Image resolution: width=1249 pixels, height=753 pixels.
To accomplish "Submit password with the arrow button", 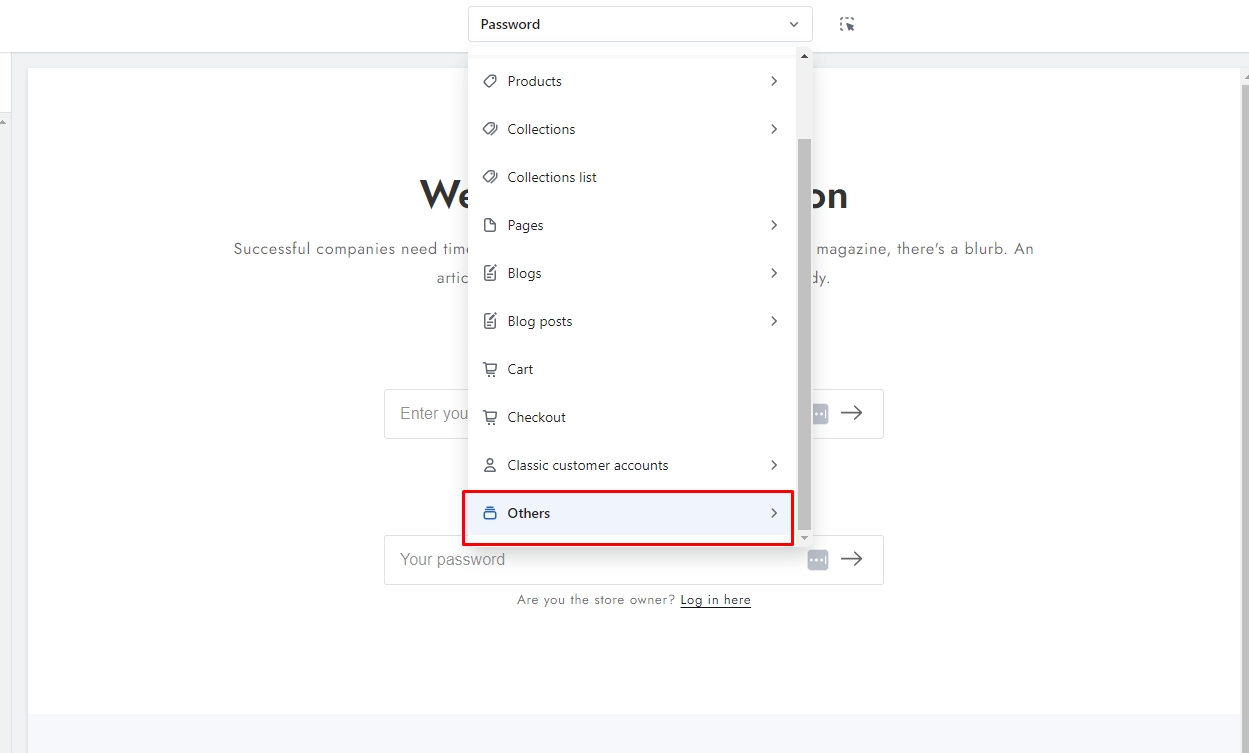I will [851, 559].
